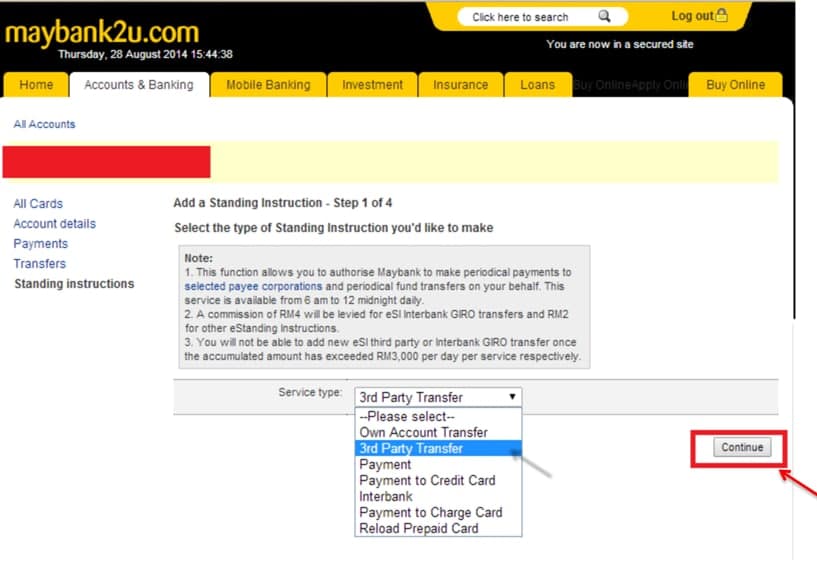Click the date 'Thursday, 28 August 2014' text
The height and width of the screenshot is (561, 817).
[x=122, y=54]
